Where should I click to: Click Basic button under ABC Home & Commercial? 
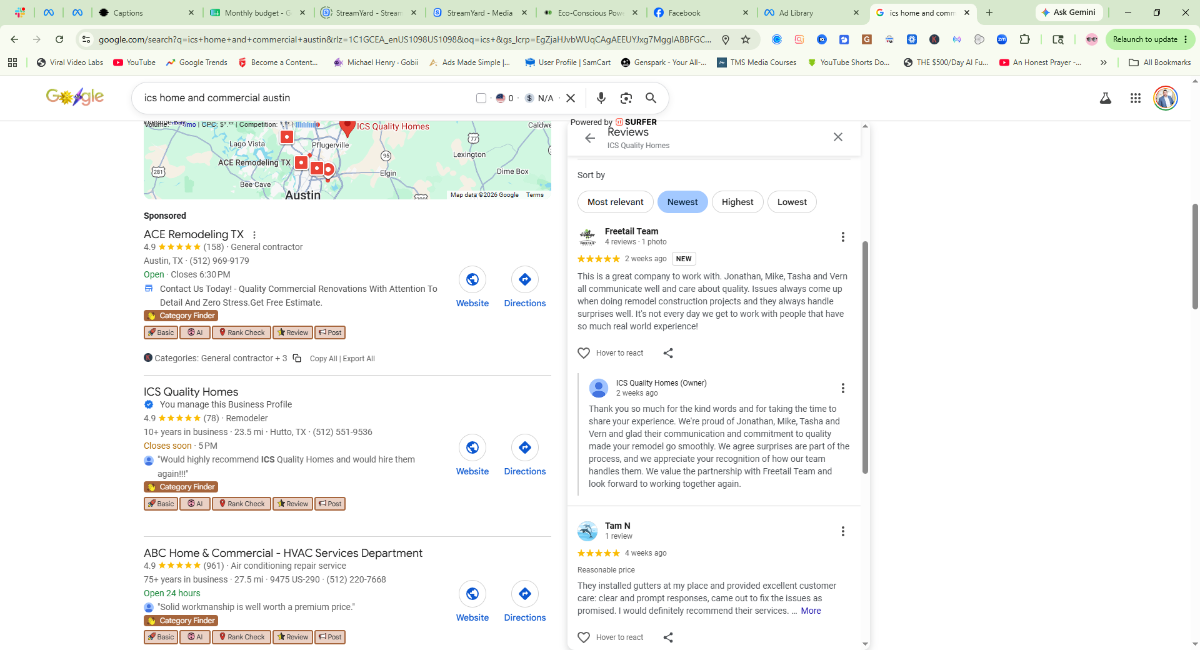point(161,637)
